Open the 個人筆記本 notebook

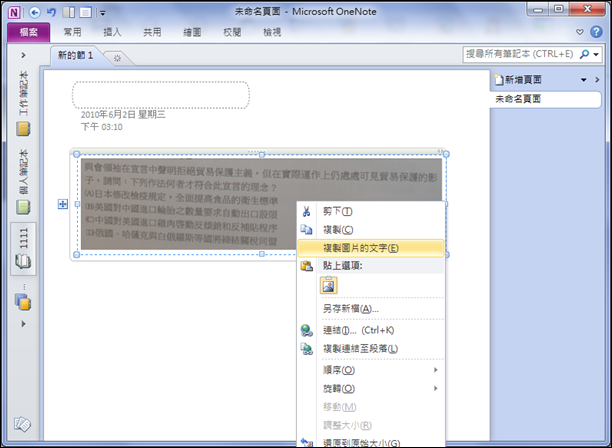[23, 182]
